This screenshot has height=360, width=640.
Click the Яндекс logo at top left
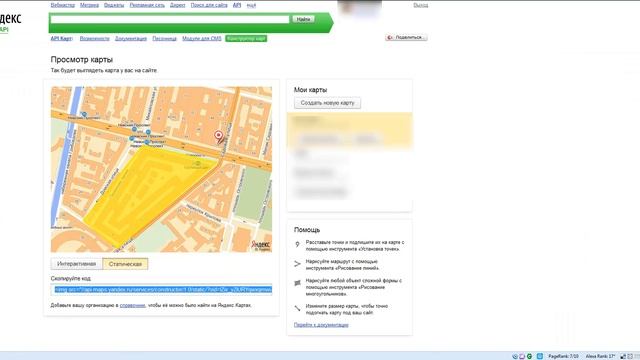pos(10,19)
